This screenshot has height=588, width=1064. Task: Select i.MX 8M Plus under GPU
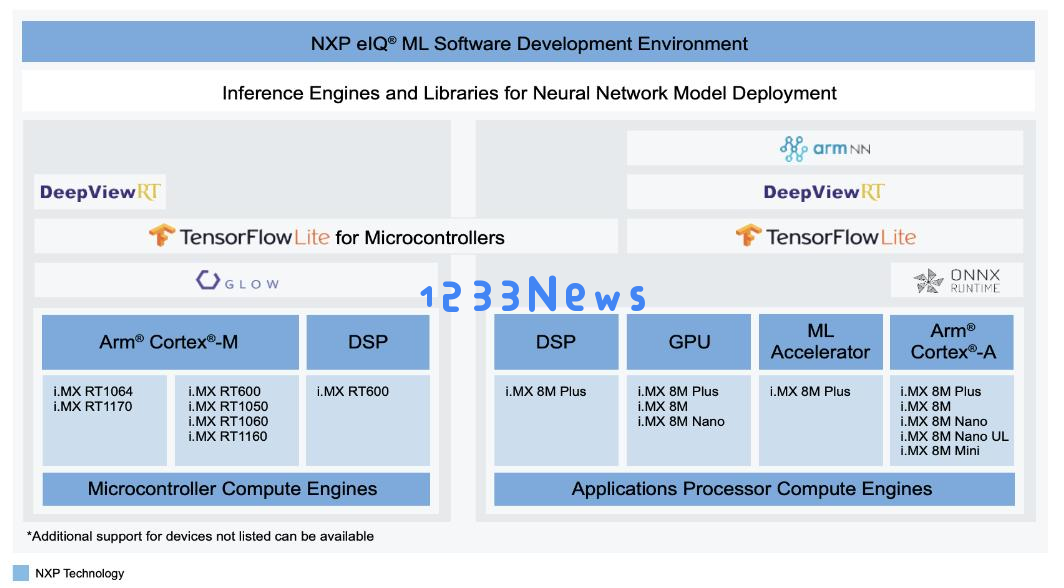coord(678,391)
